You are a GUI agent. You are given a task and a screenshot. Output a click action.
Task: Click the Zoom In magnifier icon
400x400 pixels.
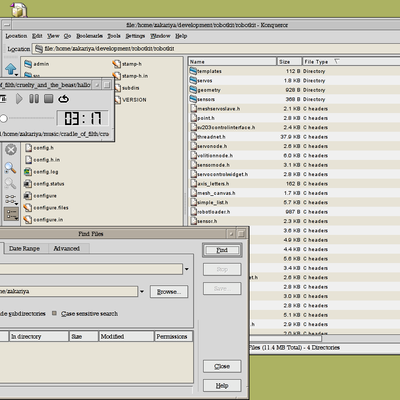[x=10, y=168]
